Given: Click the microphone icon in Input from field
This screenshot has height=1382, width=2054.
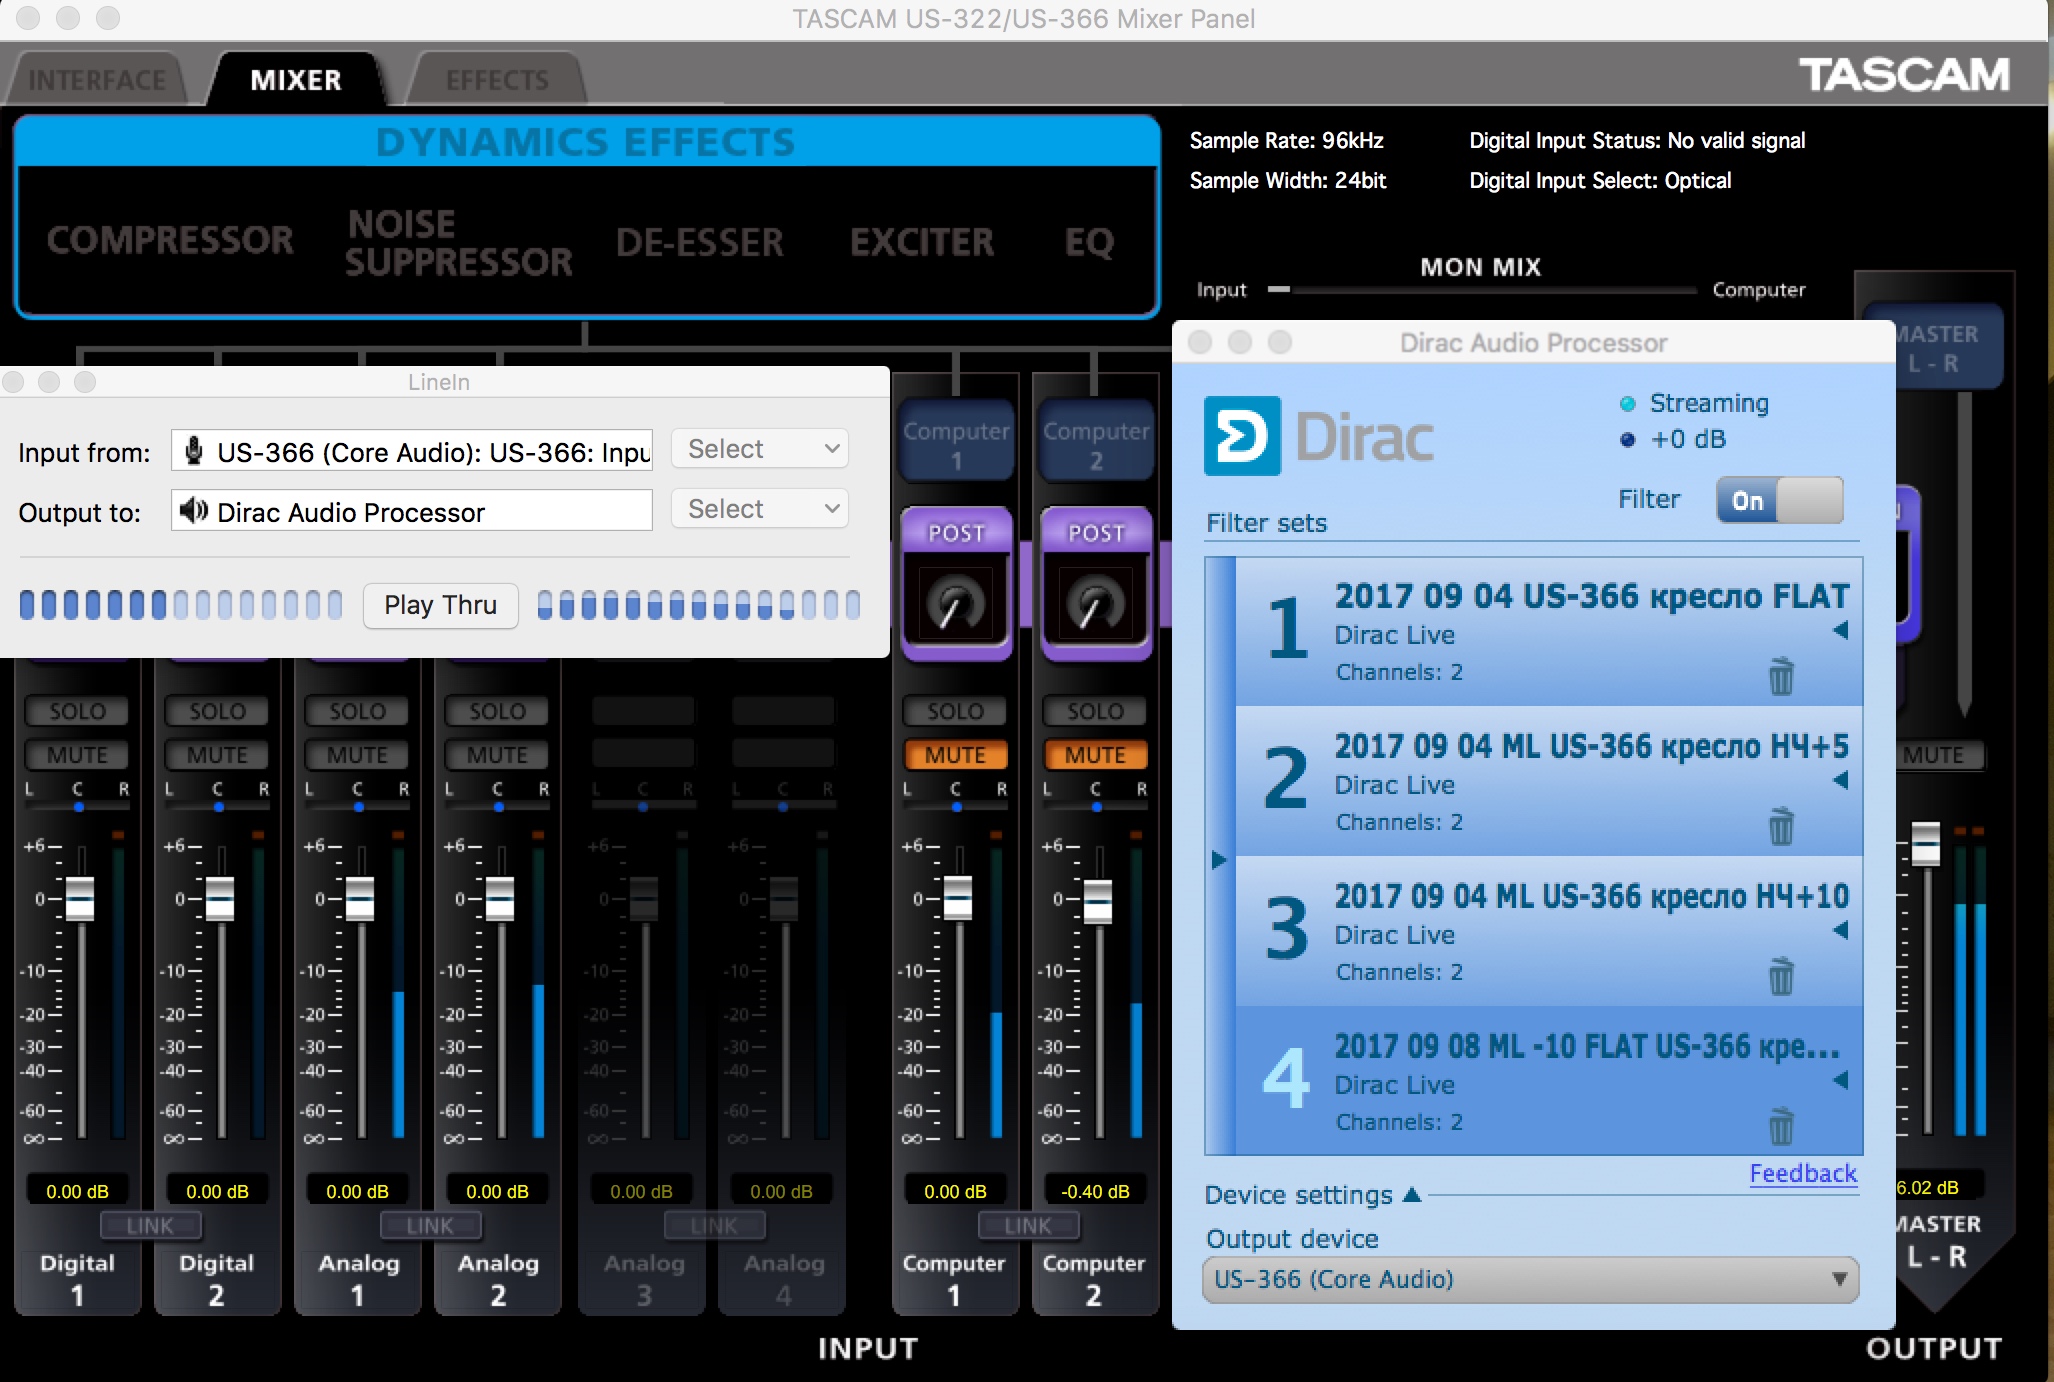Looking at the screenshot, I should click(195, 451).
